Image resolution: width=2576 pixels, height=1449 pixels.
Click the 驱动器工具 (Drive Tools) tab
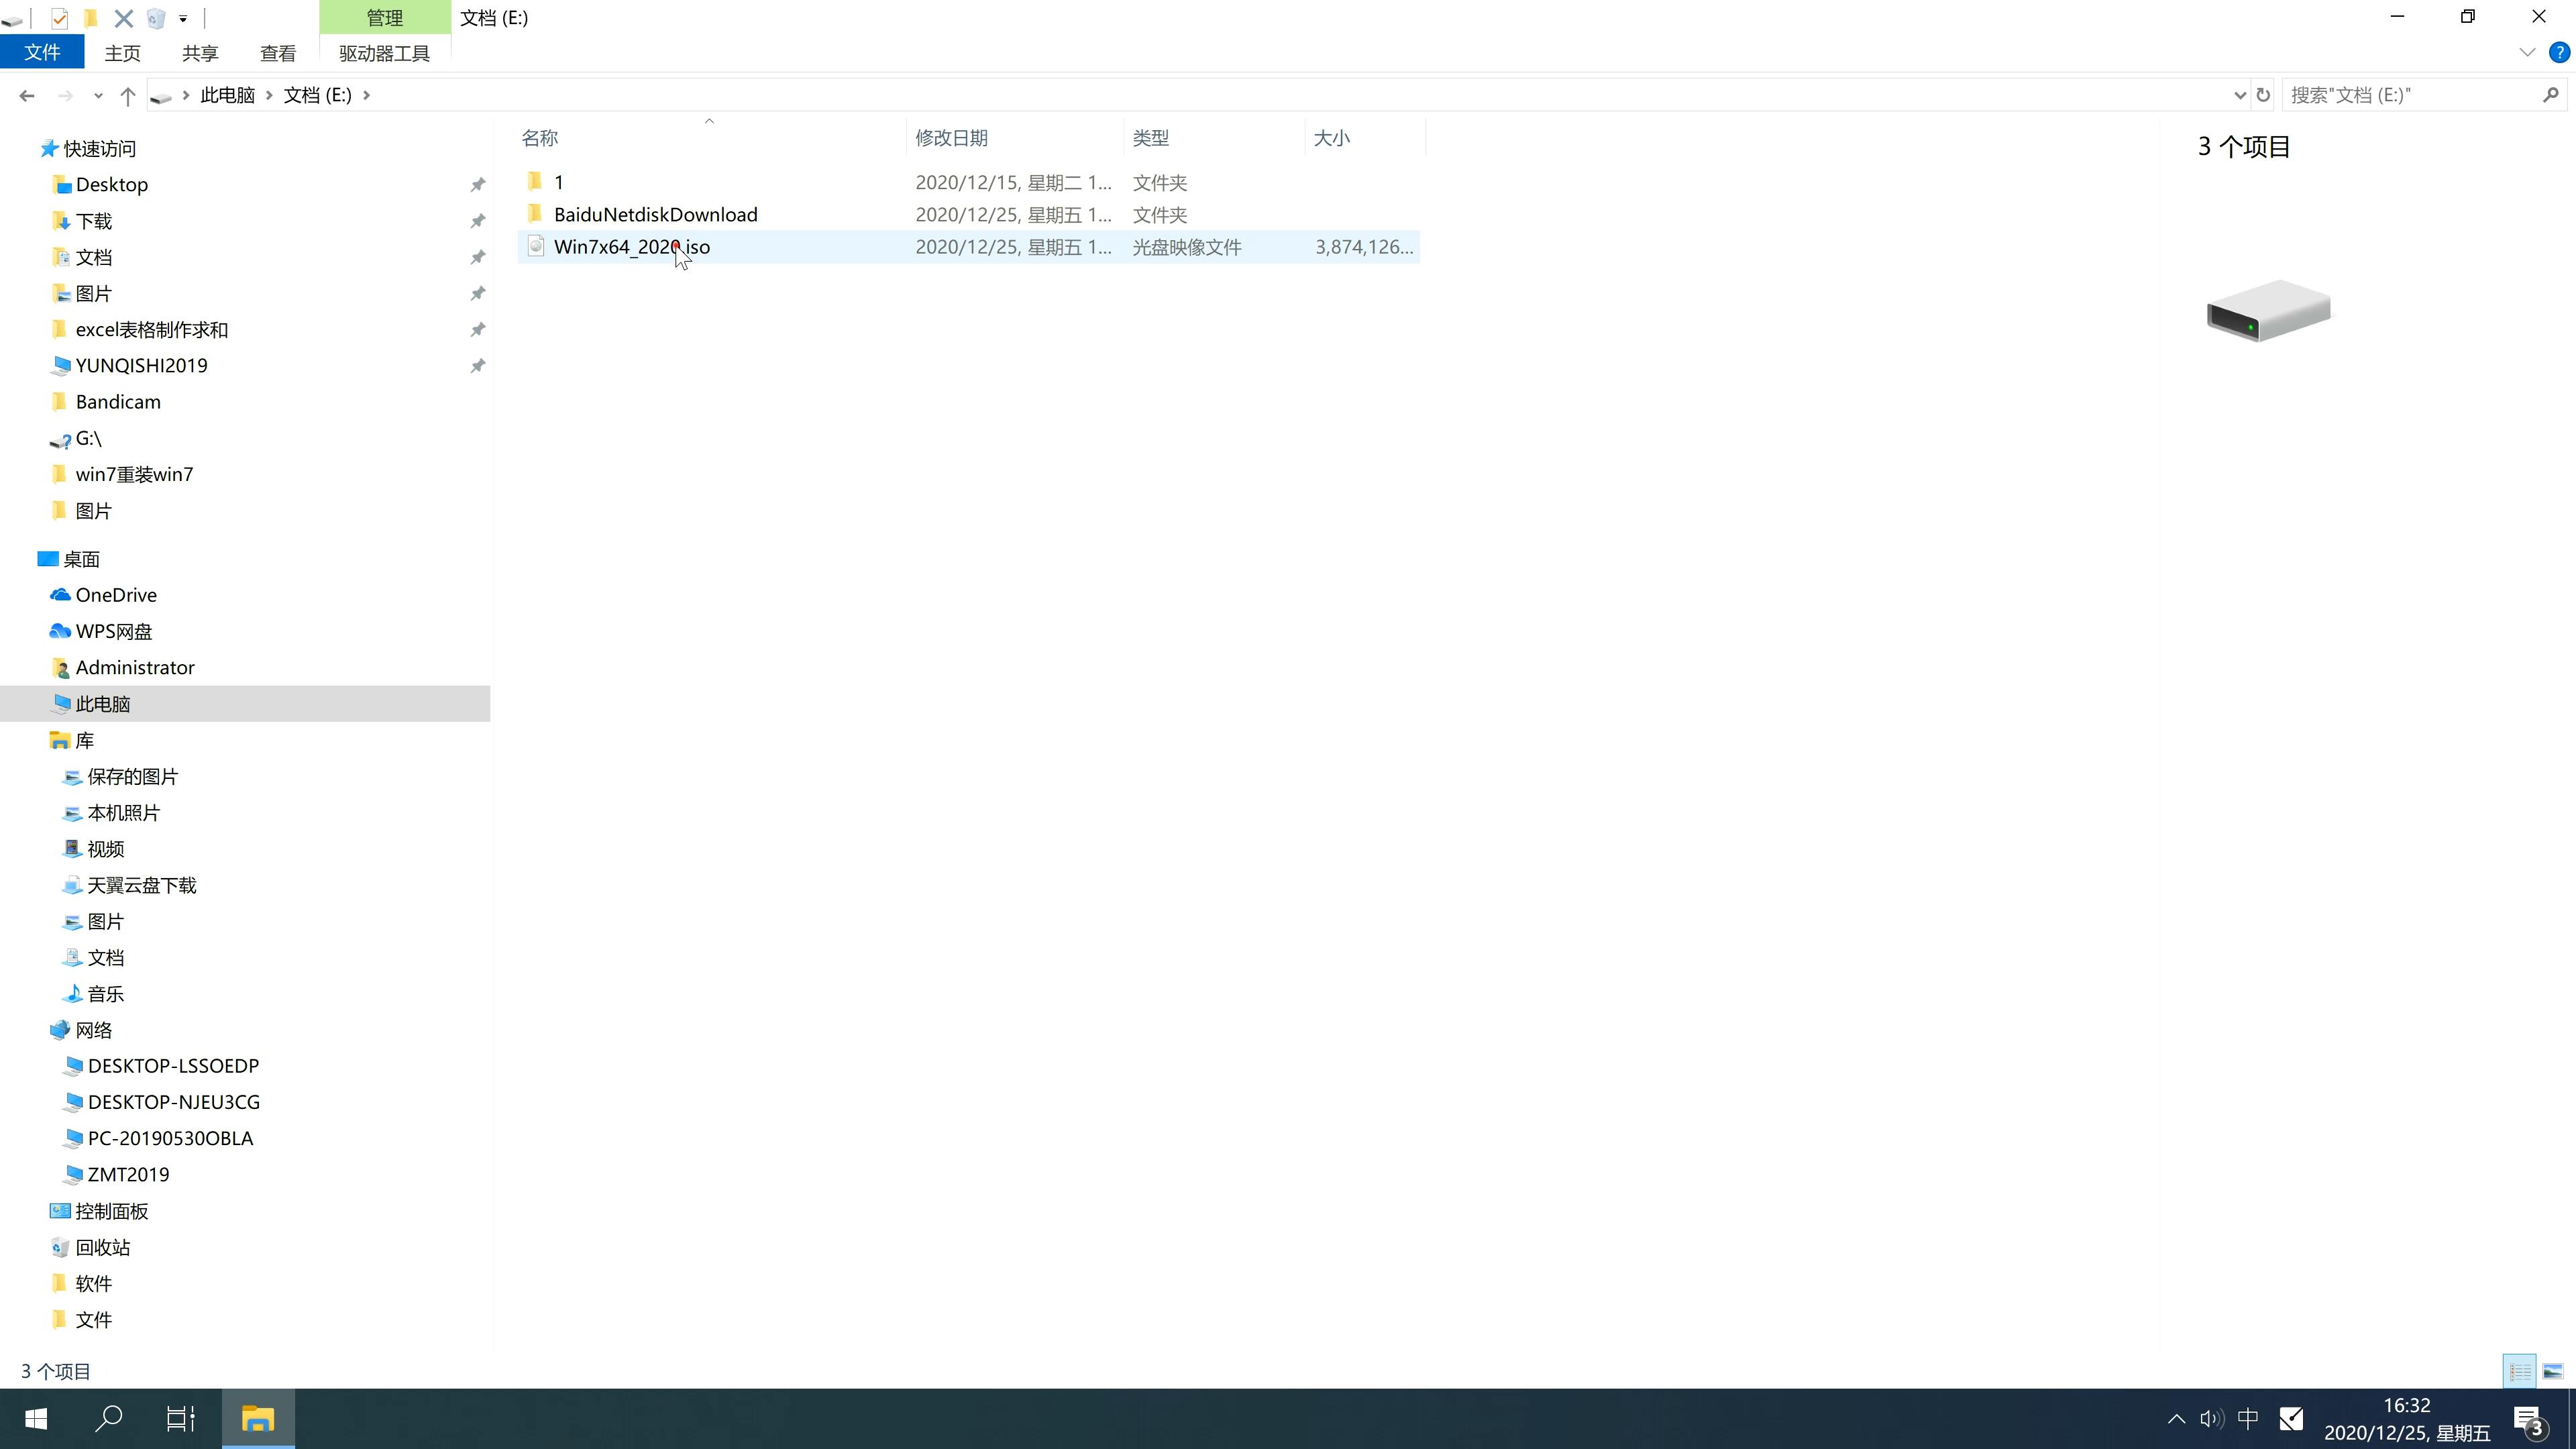384,51
